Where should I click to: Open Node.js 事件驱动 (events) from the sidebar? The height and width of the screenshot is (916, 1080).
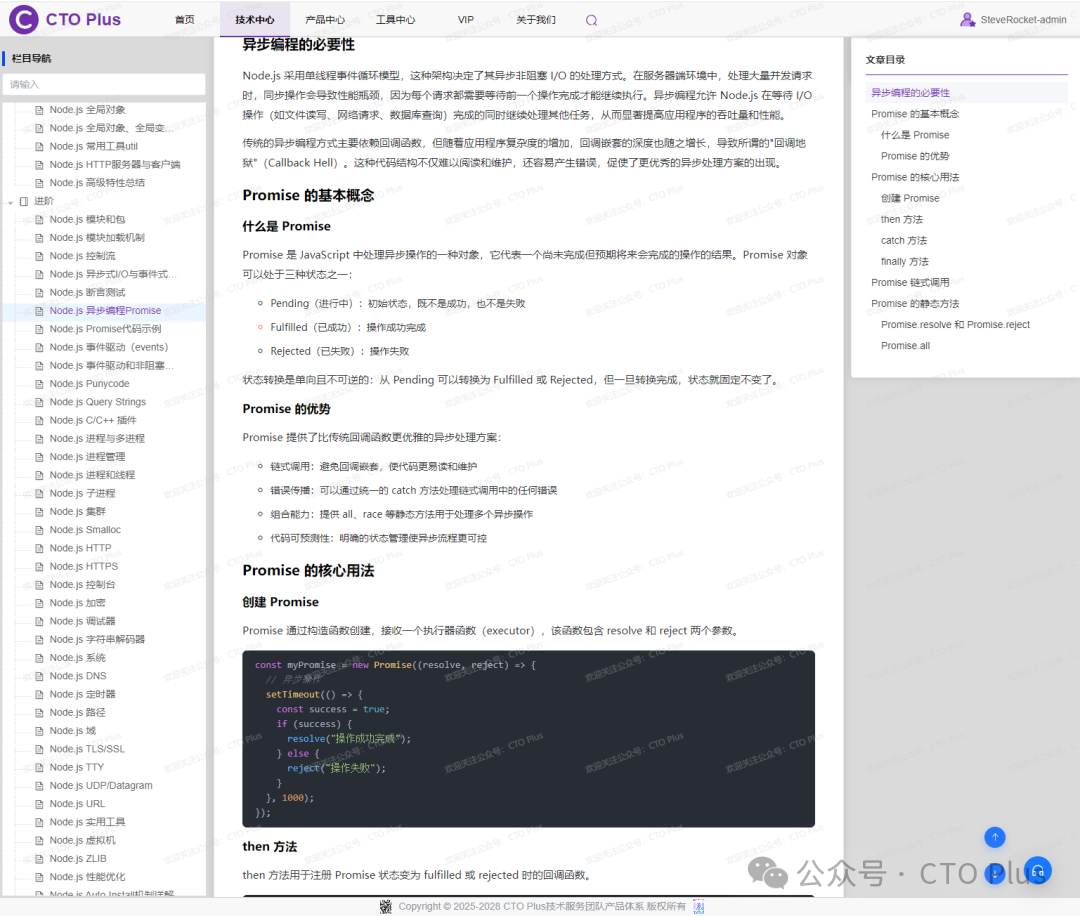pos(112,346)
